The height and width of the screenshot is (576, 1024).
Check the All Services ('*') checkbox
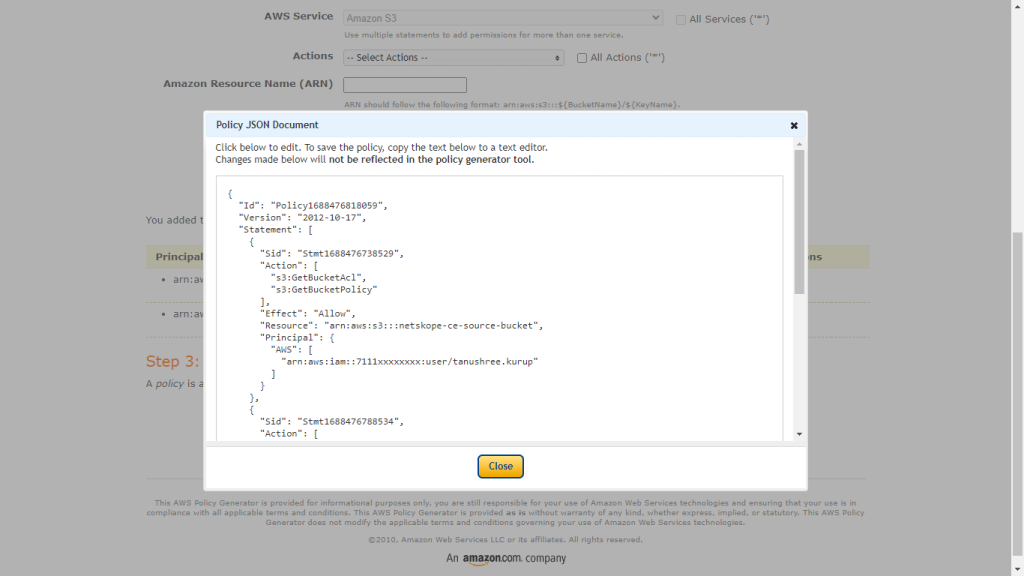coord(680,20)
